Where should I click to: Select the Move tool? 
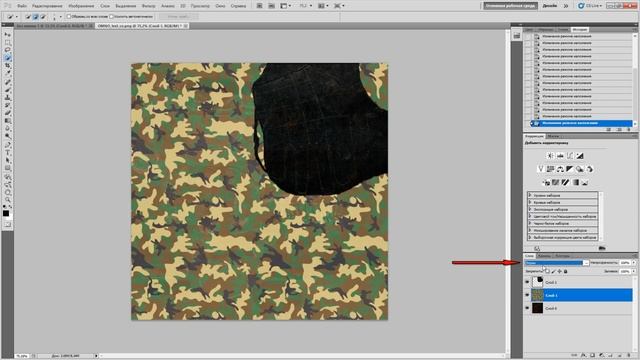[7, 35]
